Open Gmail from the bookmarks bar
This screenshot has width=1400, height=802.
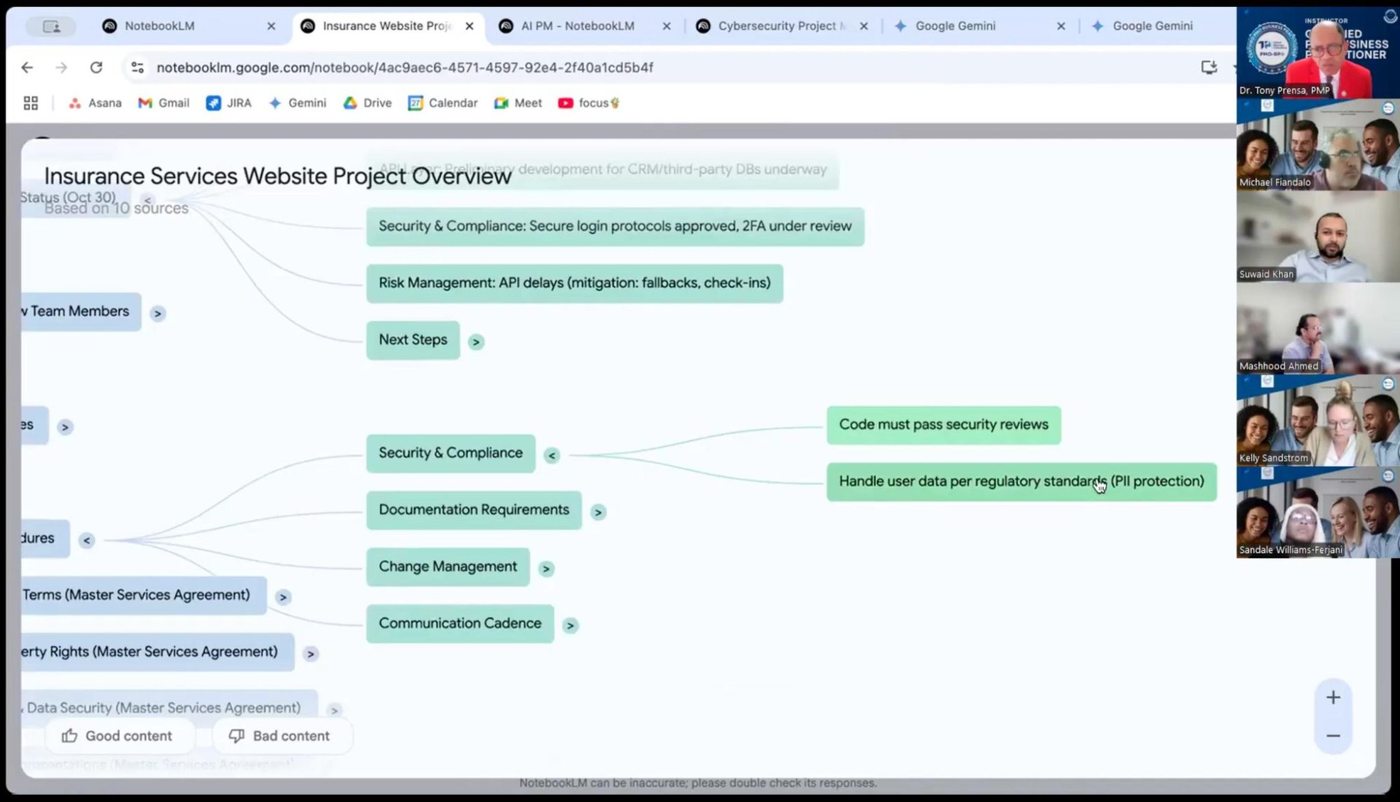163,102
